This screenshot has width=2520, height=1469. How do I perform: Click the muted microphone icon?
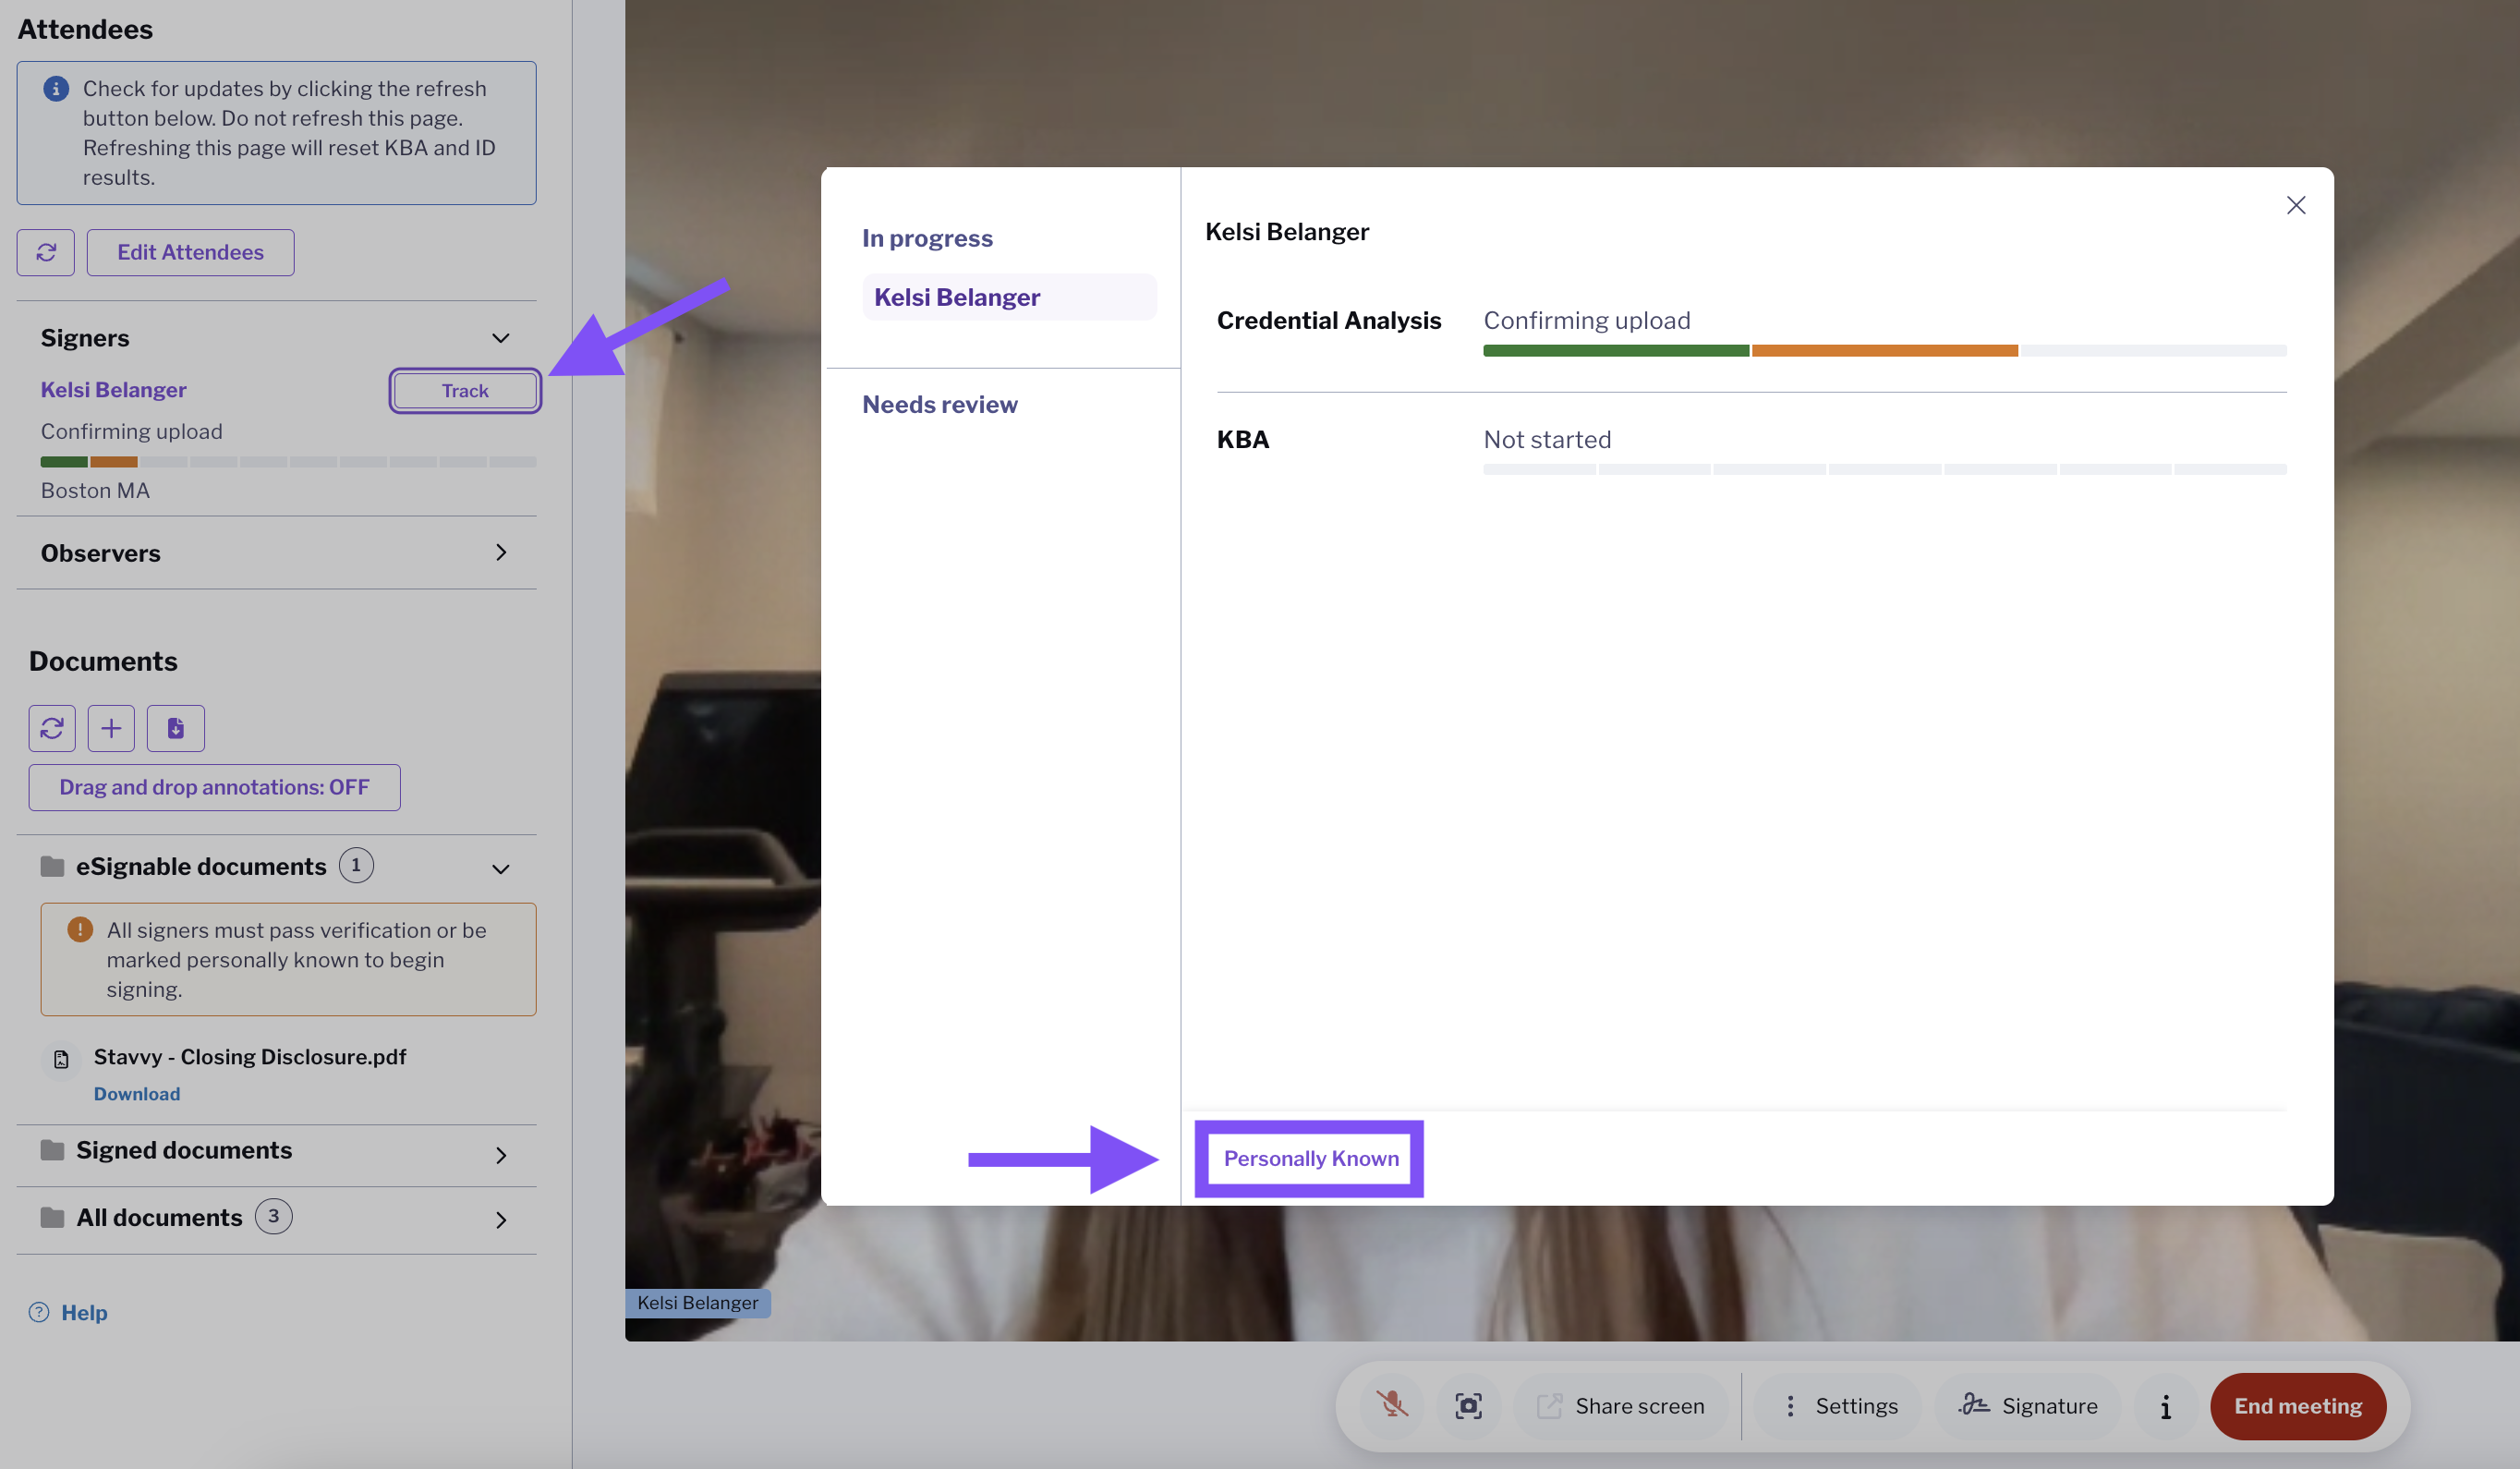(x=1392, y=1406)
